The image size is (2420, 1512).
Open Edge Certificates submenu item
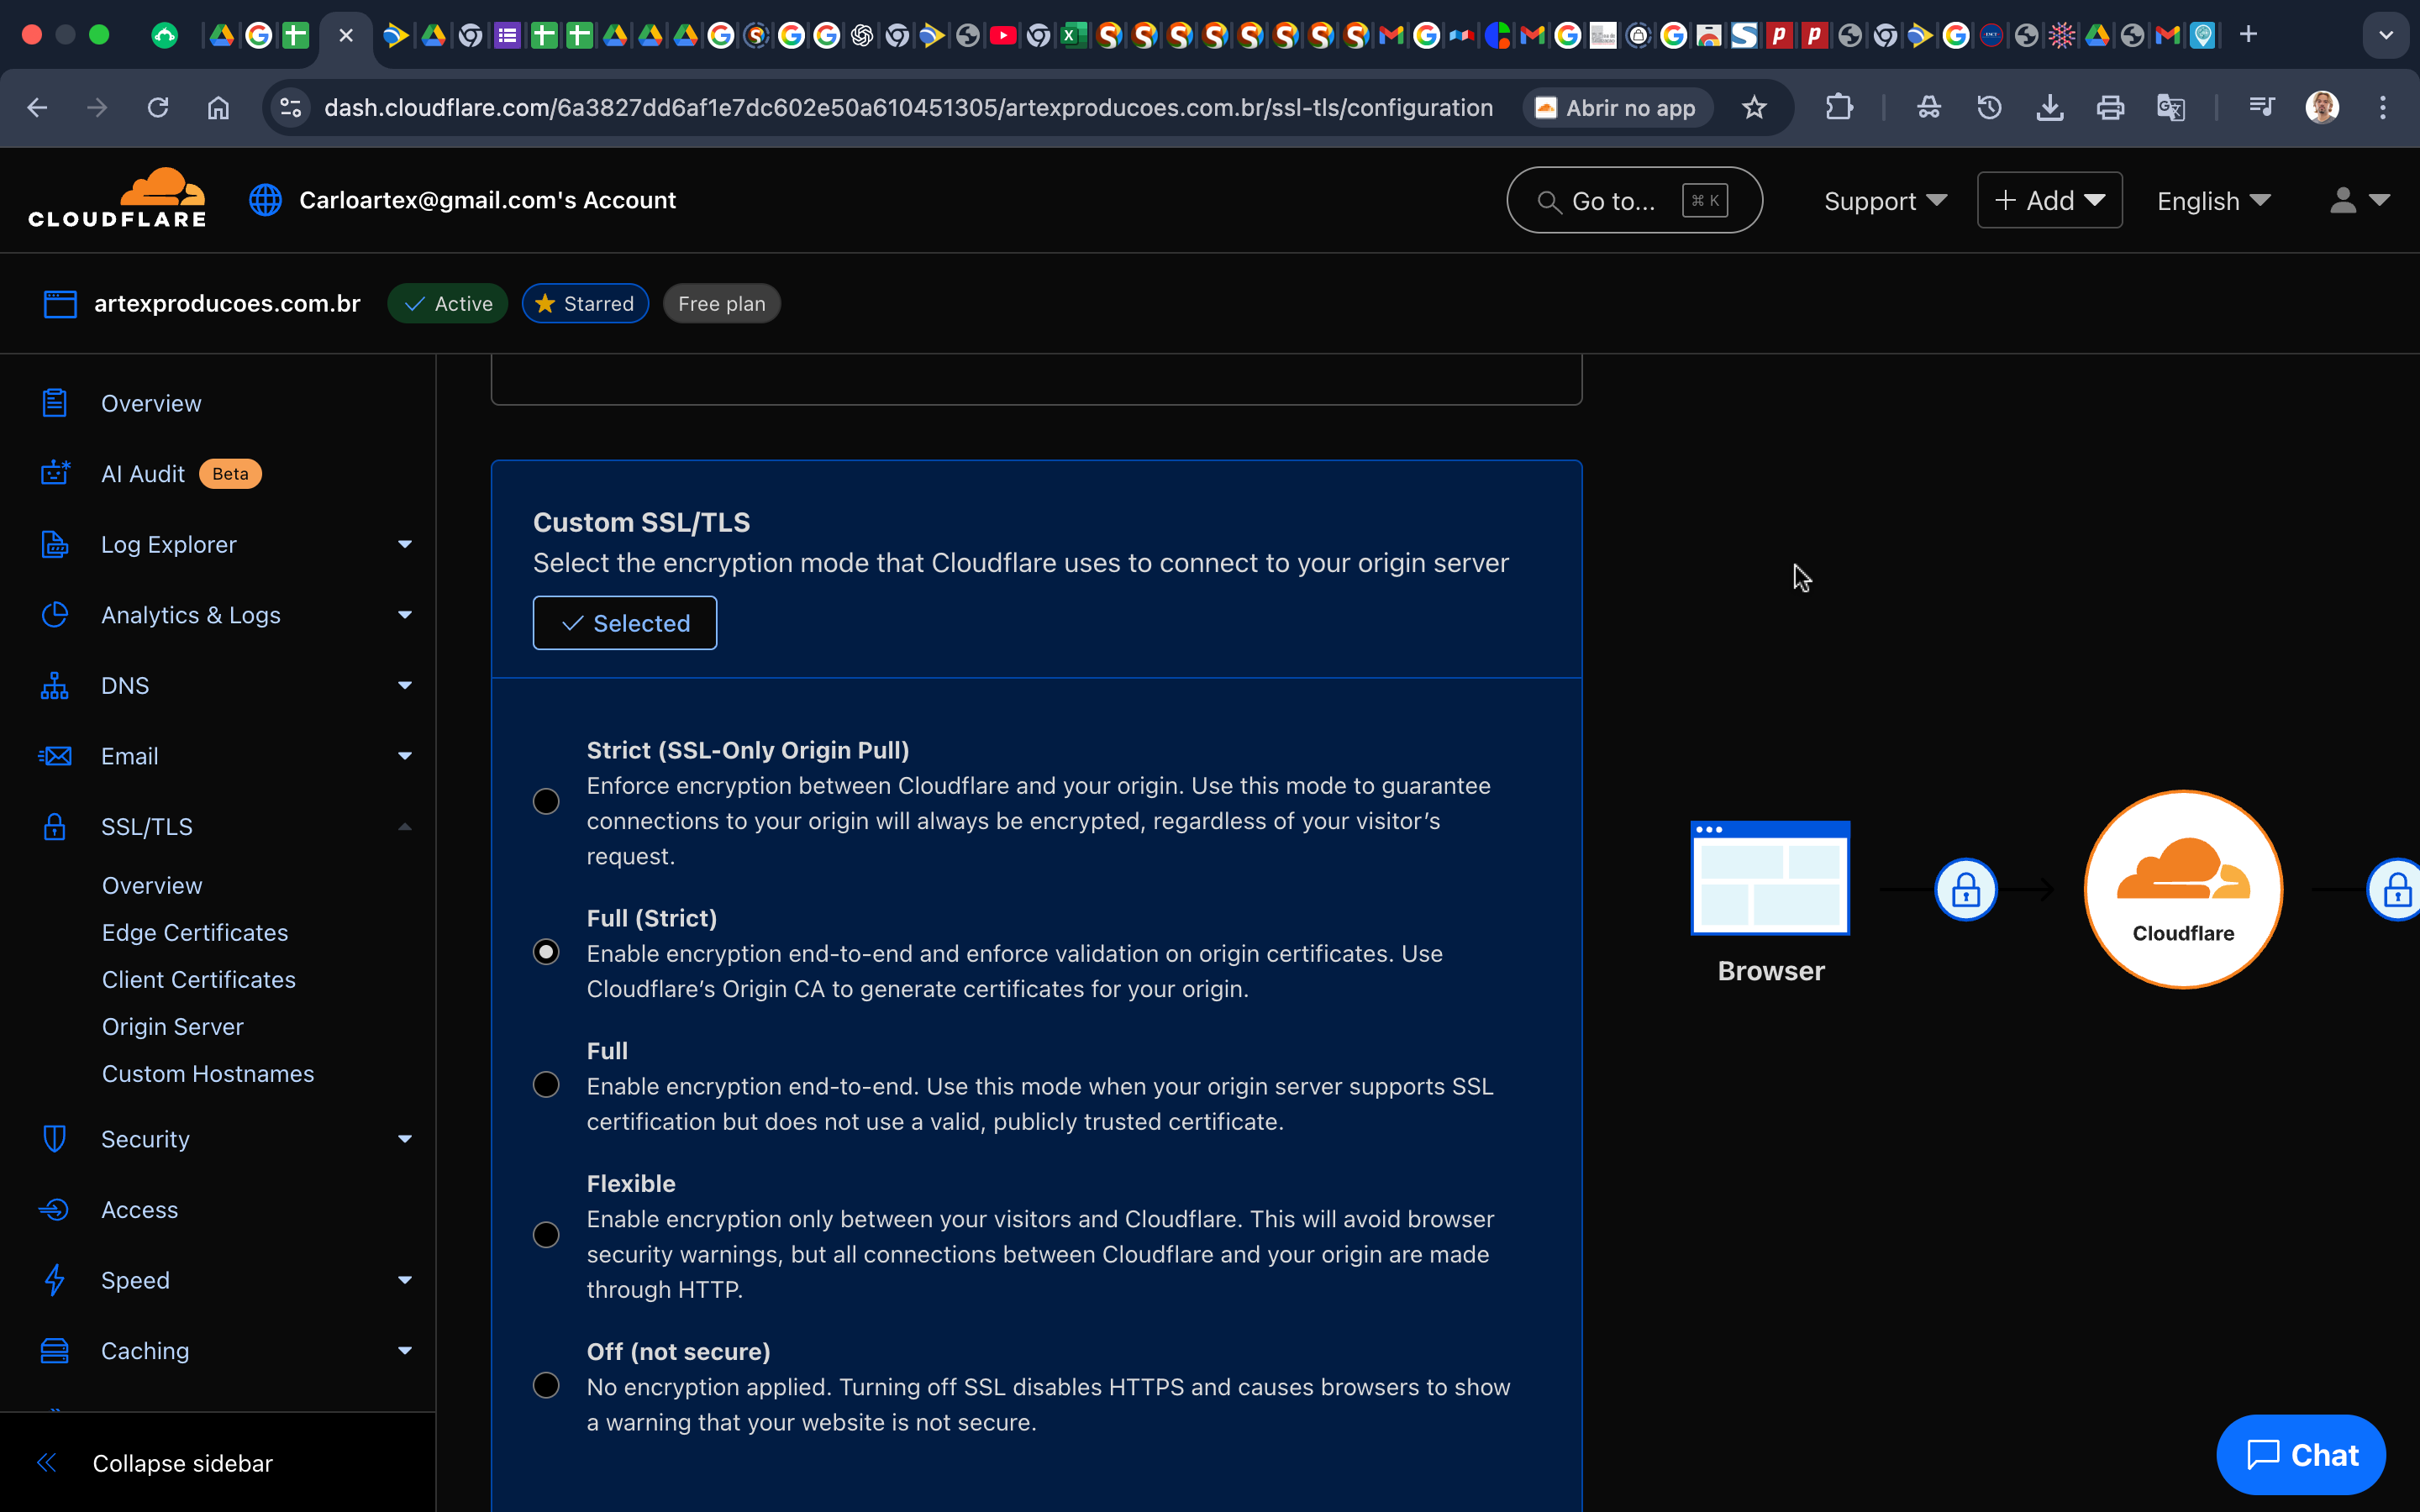click(x=195, y=932)
